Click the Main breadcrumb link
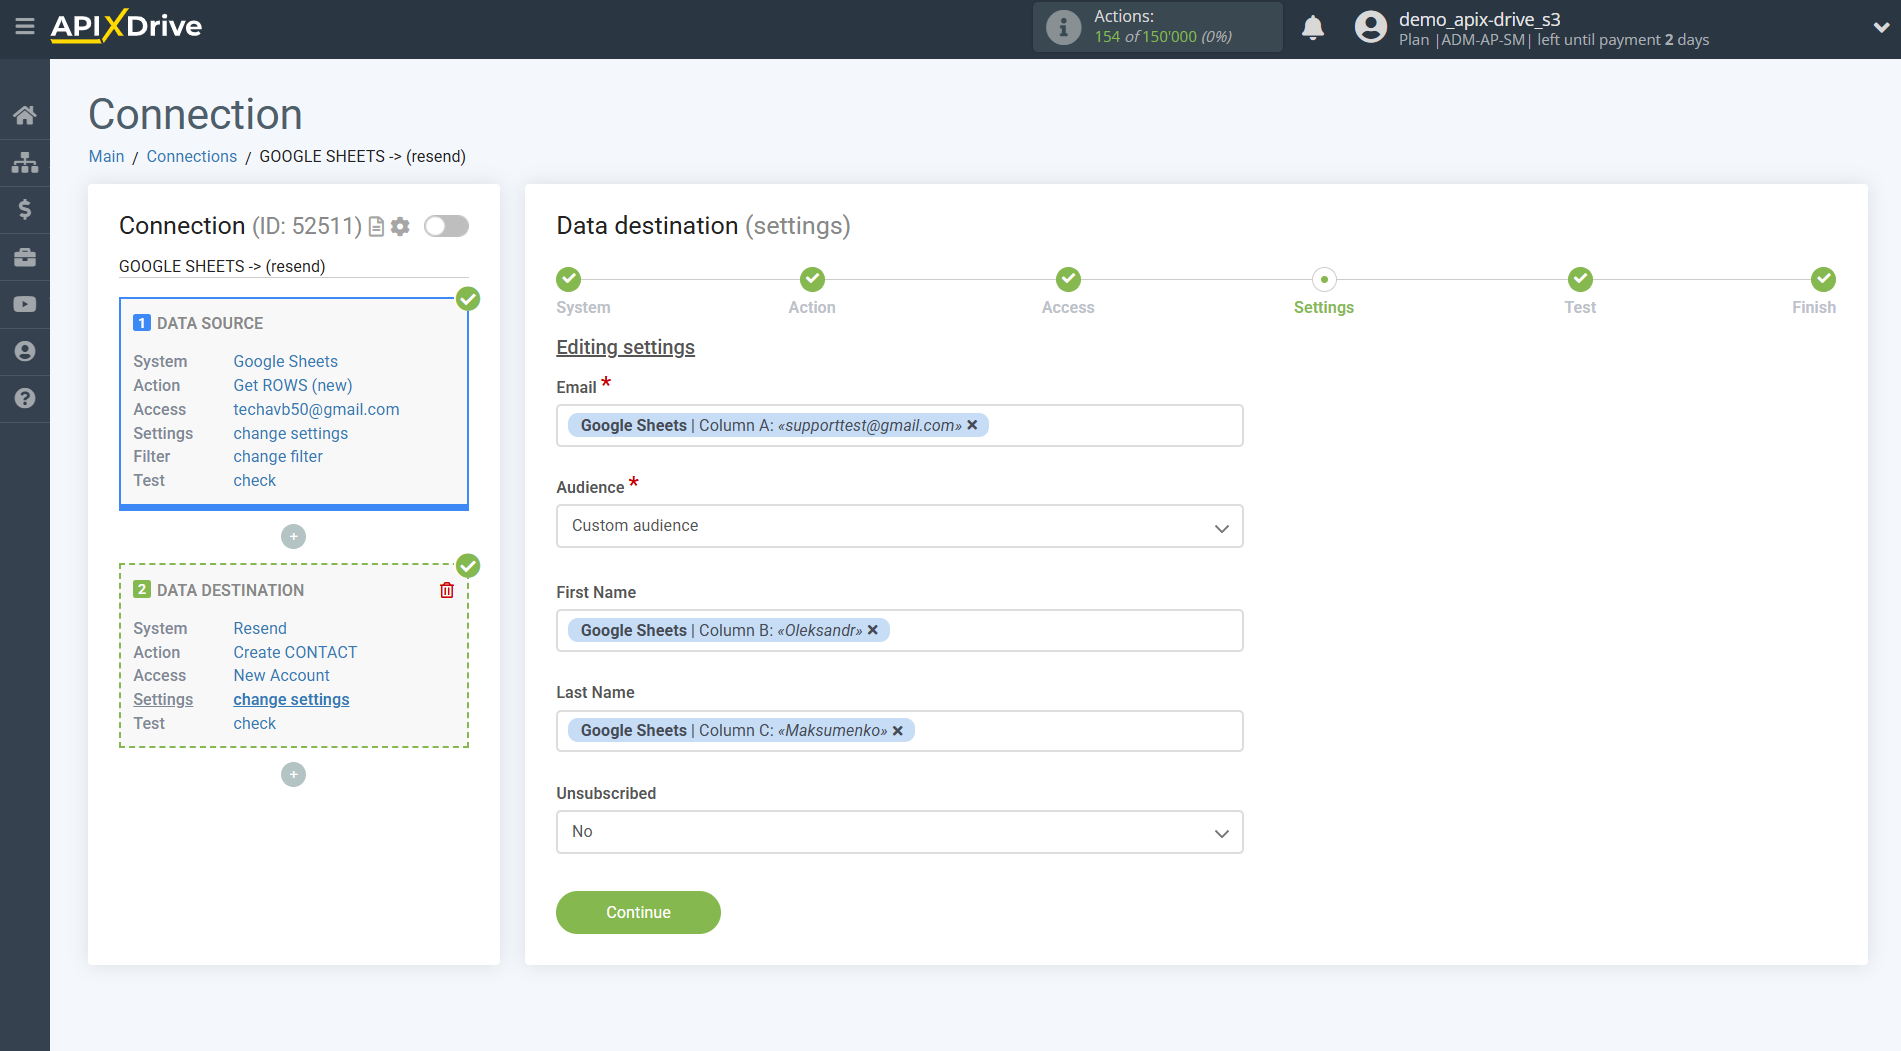Image resolution: width=1901 pixels, height=1051 pixels. pos(106,156)
